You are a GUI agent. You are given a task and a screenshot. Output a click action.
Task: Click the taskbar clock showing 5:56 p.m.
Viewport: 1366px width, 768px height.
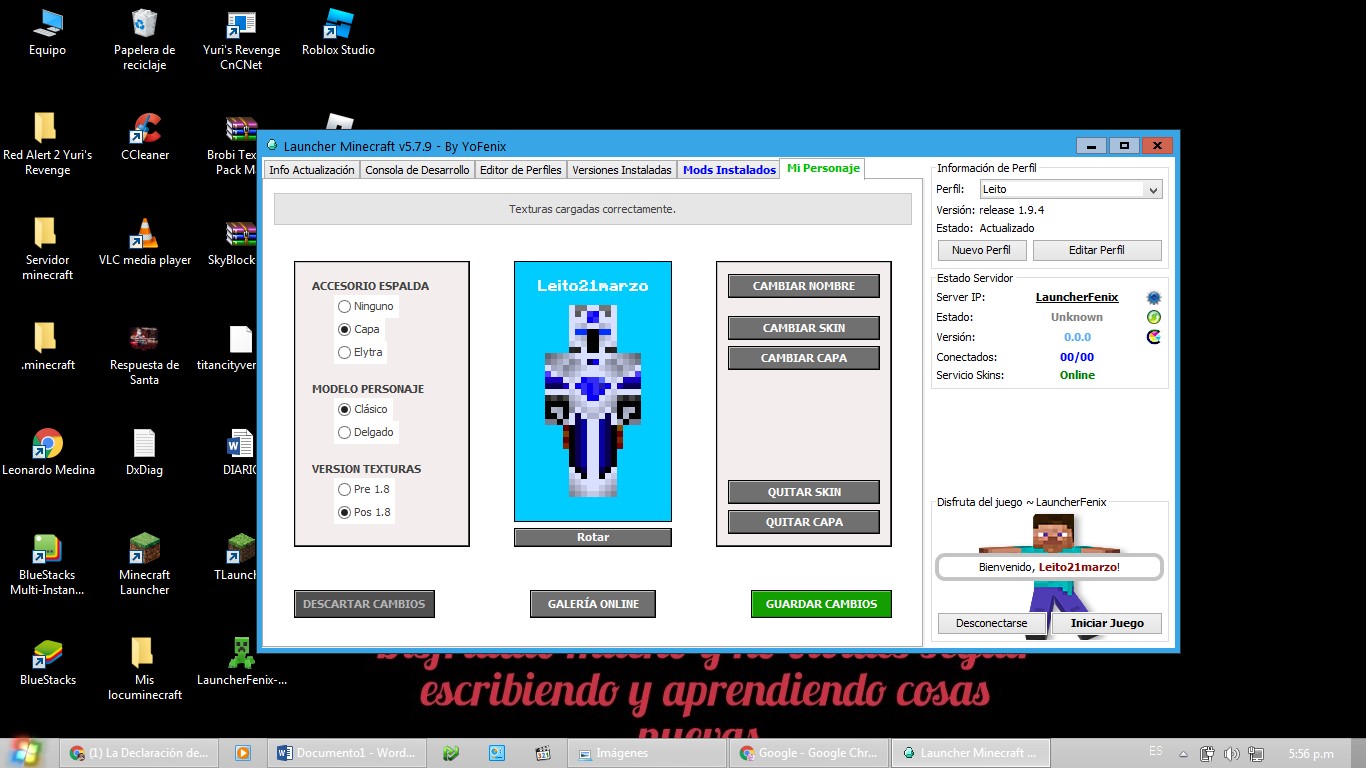pyautogui.click(x=1313, y=753)
